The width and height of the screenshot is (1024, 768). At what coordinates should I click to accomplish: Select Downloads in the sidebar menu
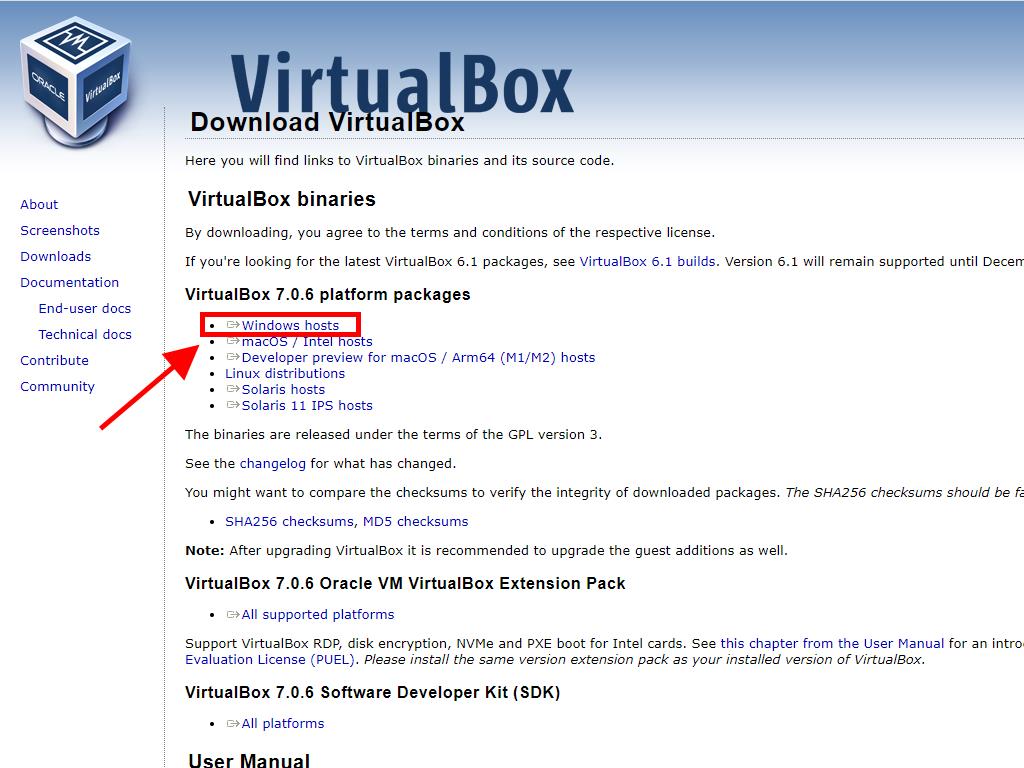point(55,256)
